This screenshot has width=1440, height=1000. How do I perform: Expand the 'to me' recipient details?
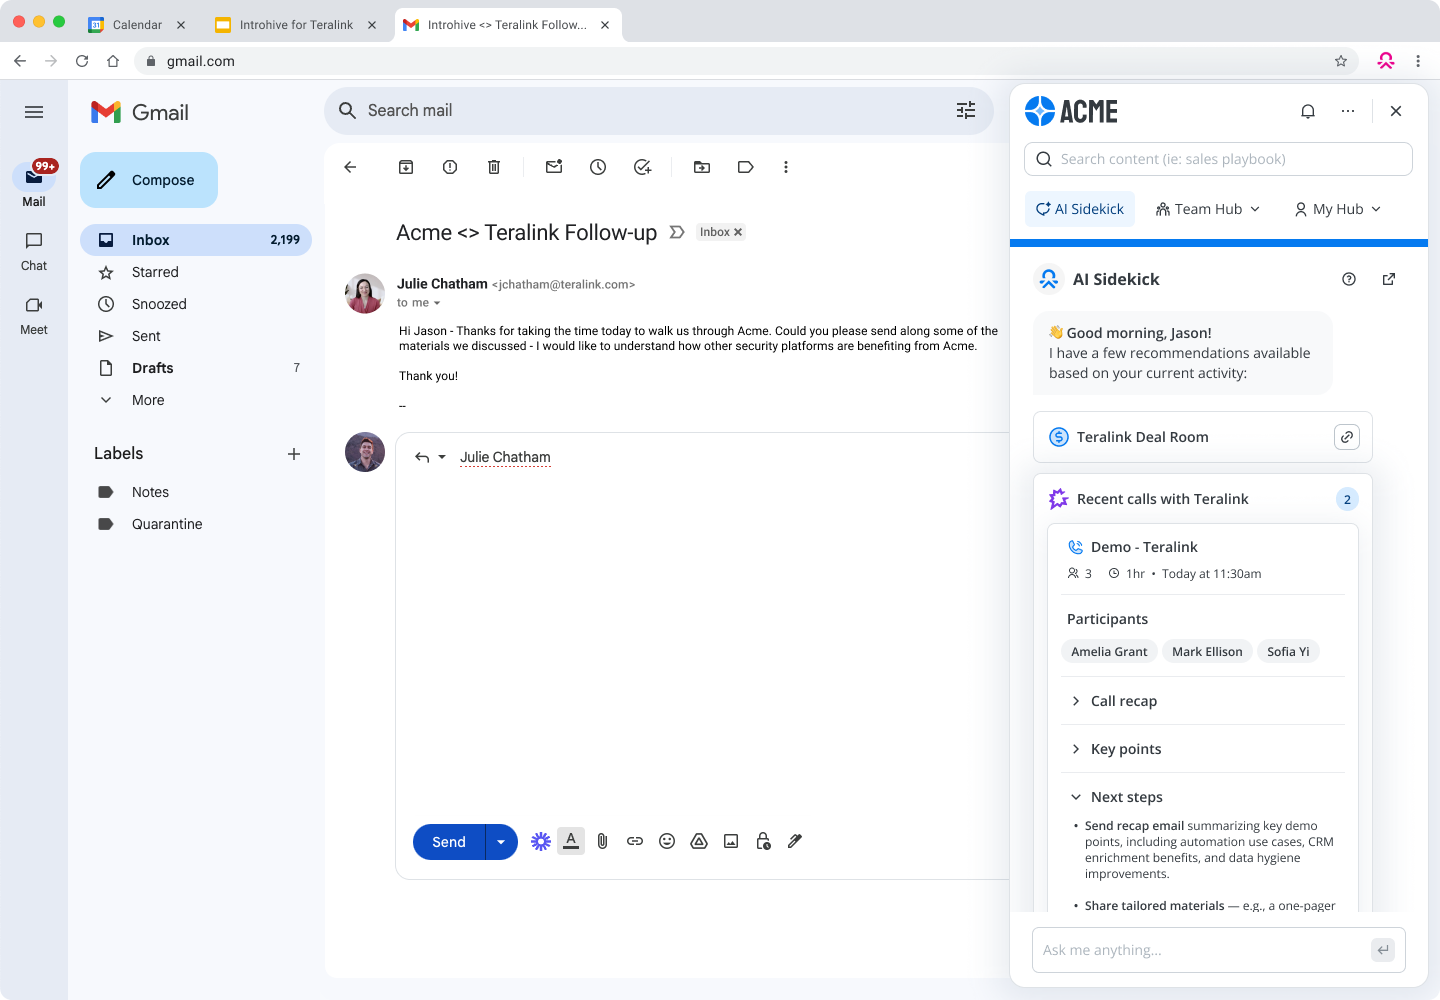tap(437, 303)
